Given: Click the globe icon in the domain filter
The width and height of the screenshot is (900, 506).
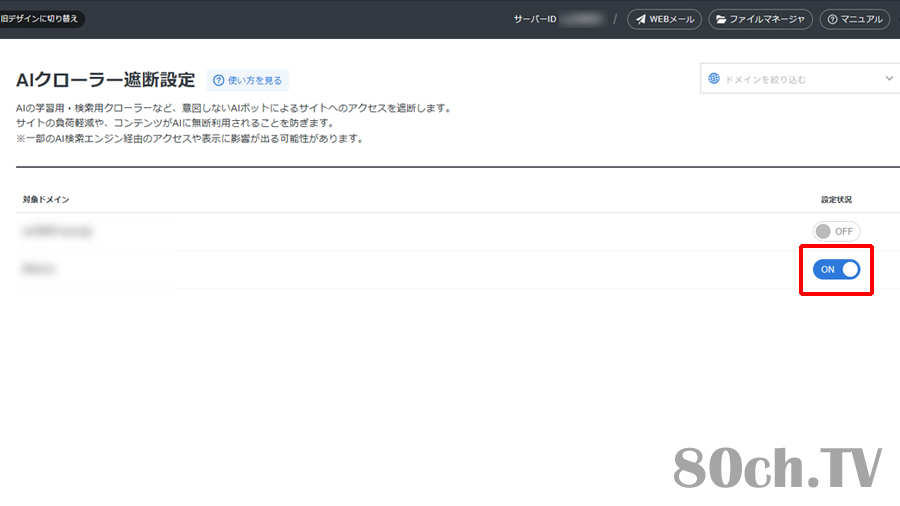Looking at the screenshot, I should pyautogui.click(x=714, y=79).
